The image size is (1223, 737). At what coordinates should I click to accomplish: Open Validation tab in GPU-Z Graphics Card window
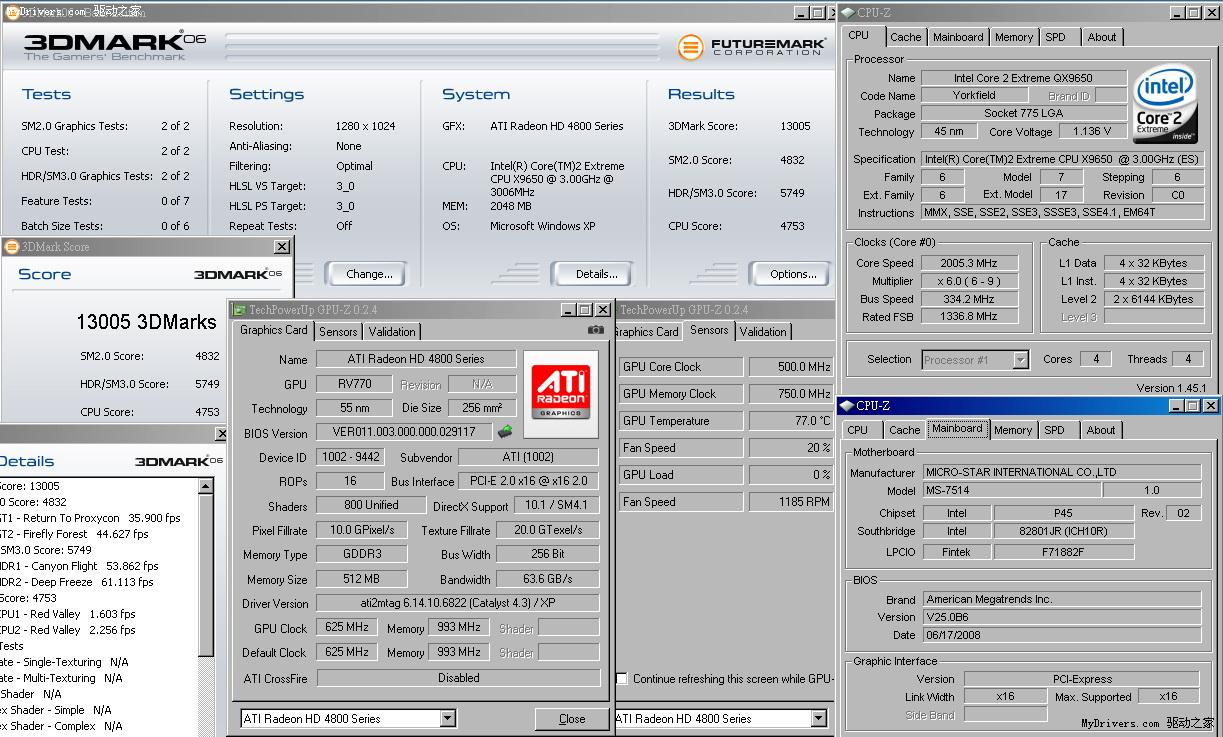coord(392,332)
